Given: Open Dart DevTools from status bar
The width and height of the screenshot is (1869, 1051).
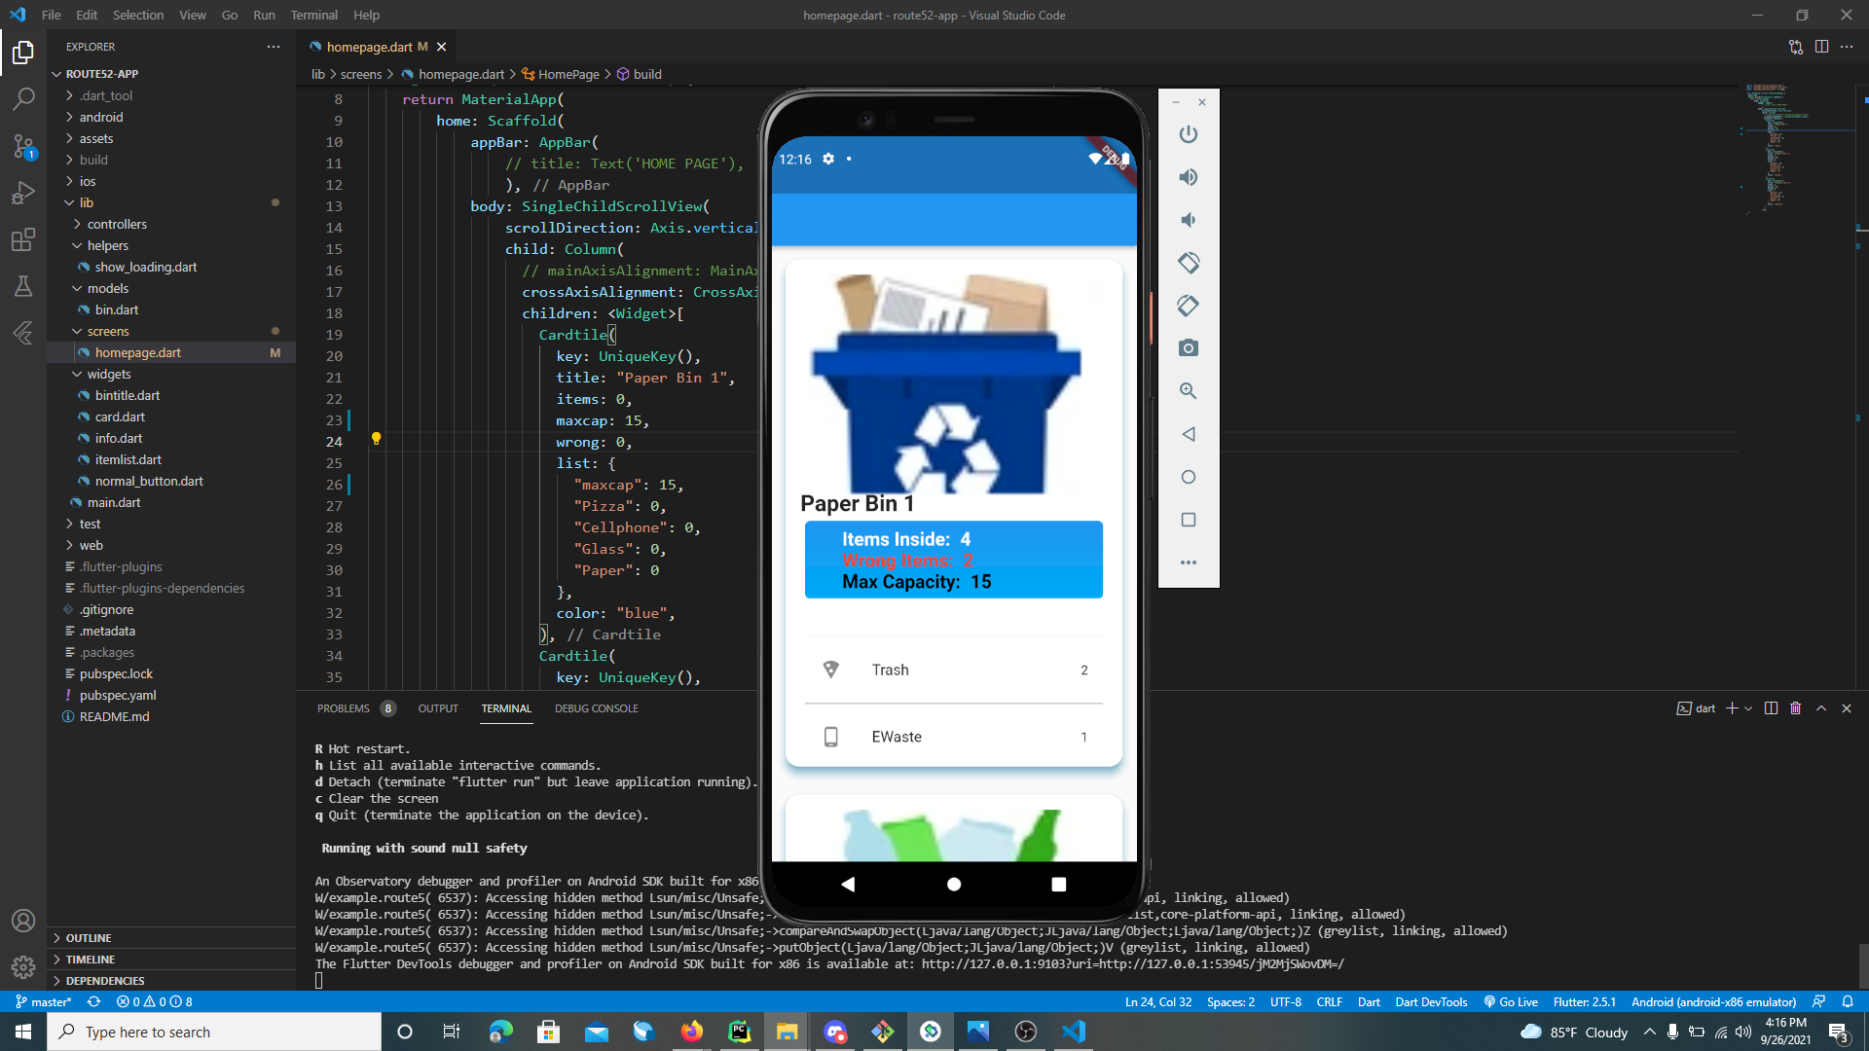Looking at the screenshot, I should click(x=1431, y=1002).
